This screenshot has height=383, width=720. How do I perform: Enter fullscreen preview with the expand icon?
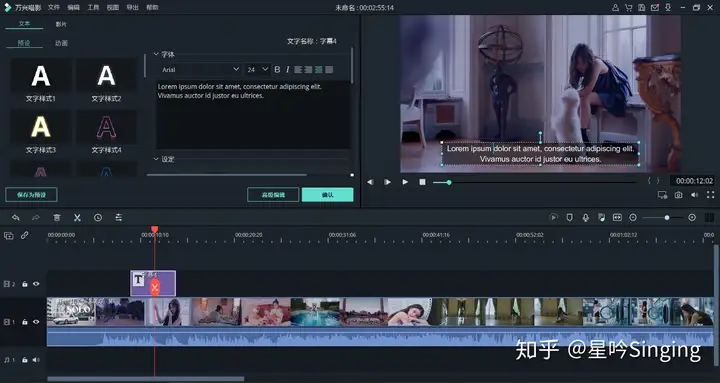[x=710, y=195]
